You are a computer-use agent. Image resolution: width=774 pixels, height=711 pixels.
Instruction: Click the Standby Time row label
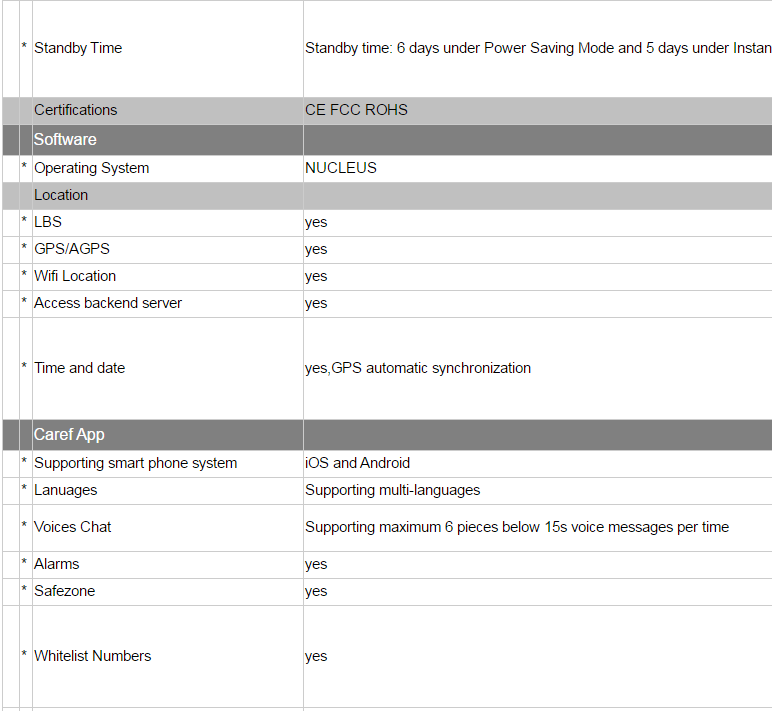(78, 48)
